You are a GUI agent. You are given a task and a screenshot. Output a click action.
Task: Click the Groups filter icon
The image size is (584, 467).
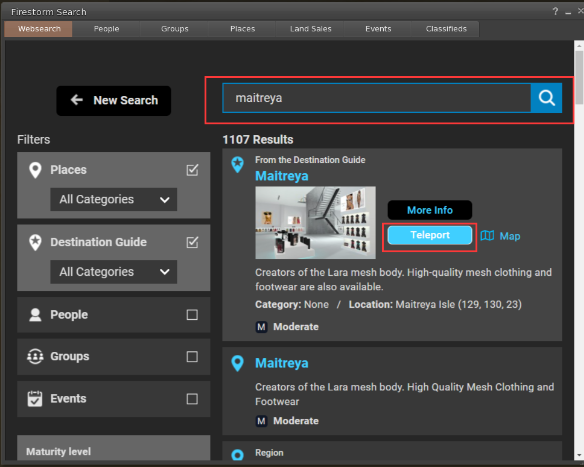[x=35, y=356]
